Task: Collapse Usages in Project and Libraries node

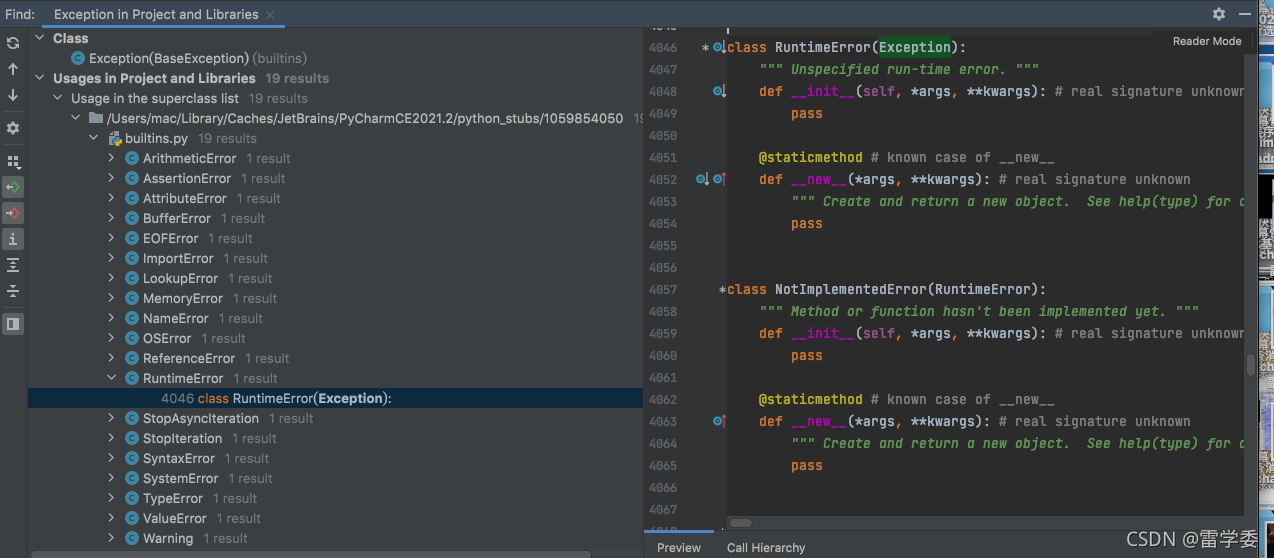Action: click(40, 78)
